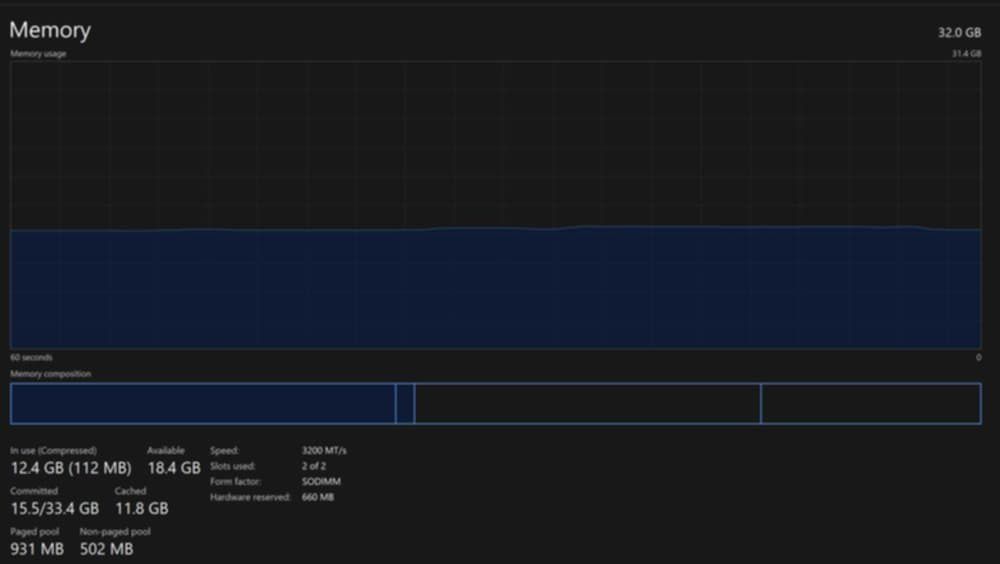This screenshot has width=1000, height=564.
Task: Click the 502 MB non-paged pool value
Action: click(107, 549)
